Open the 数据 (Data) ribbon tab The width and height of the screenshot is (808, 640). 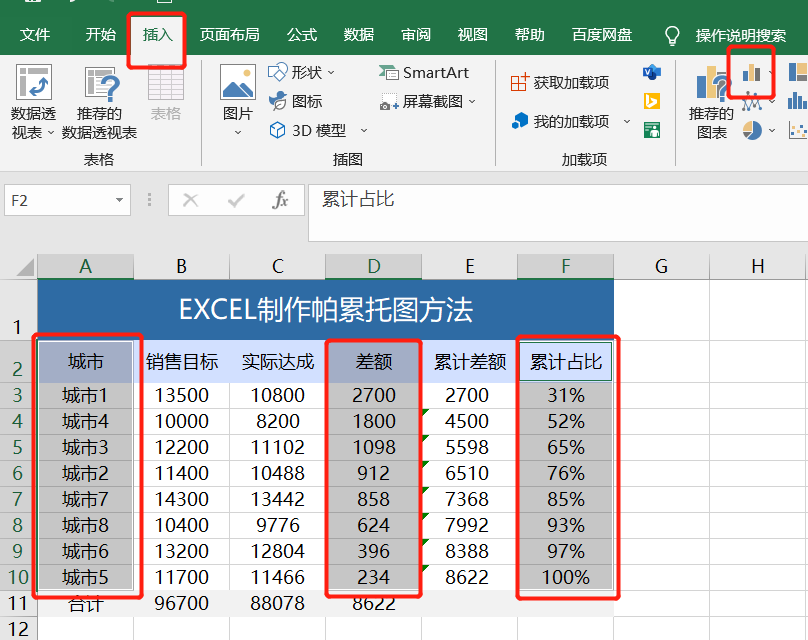[359, 35]
